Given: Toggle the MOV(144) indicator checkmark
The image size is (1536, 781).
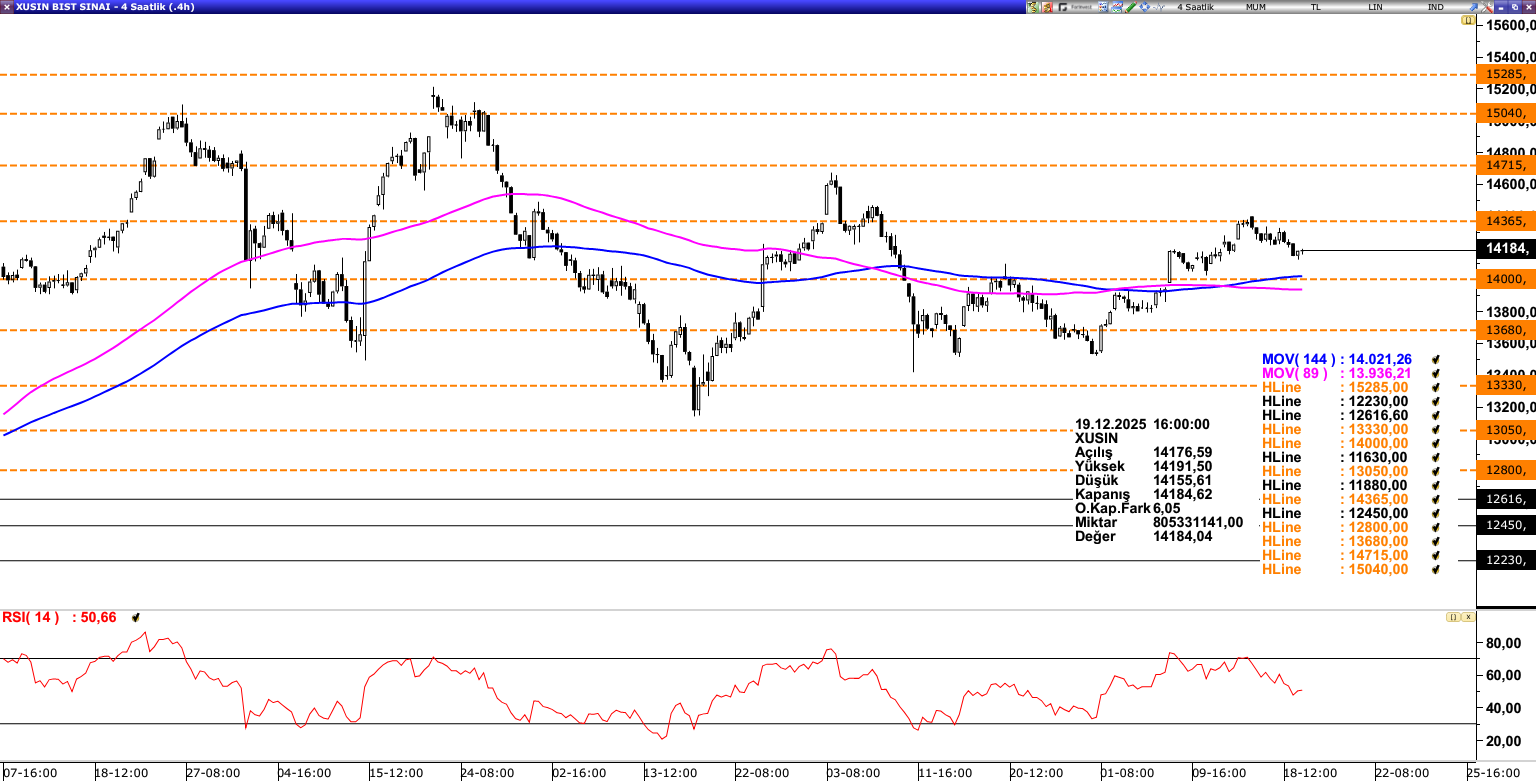Looking at the screenshot, I should coord(1436,359).
